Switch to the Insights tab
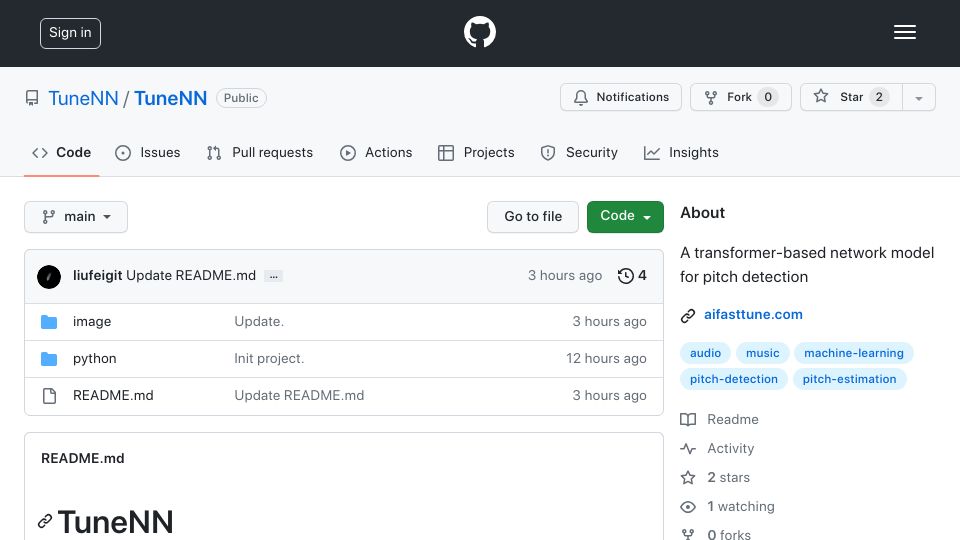 point(681,152)
